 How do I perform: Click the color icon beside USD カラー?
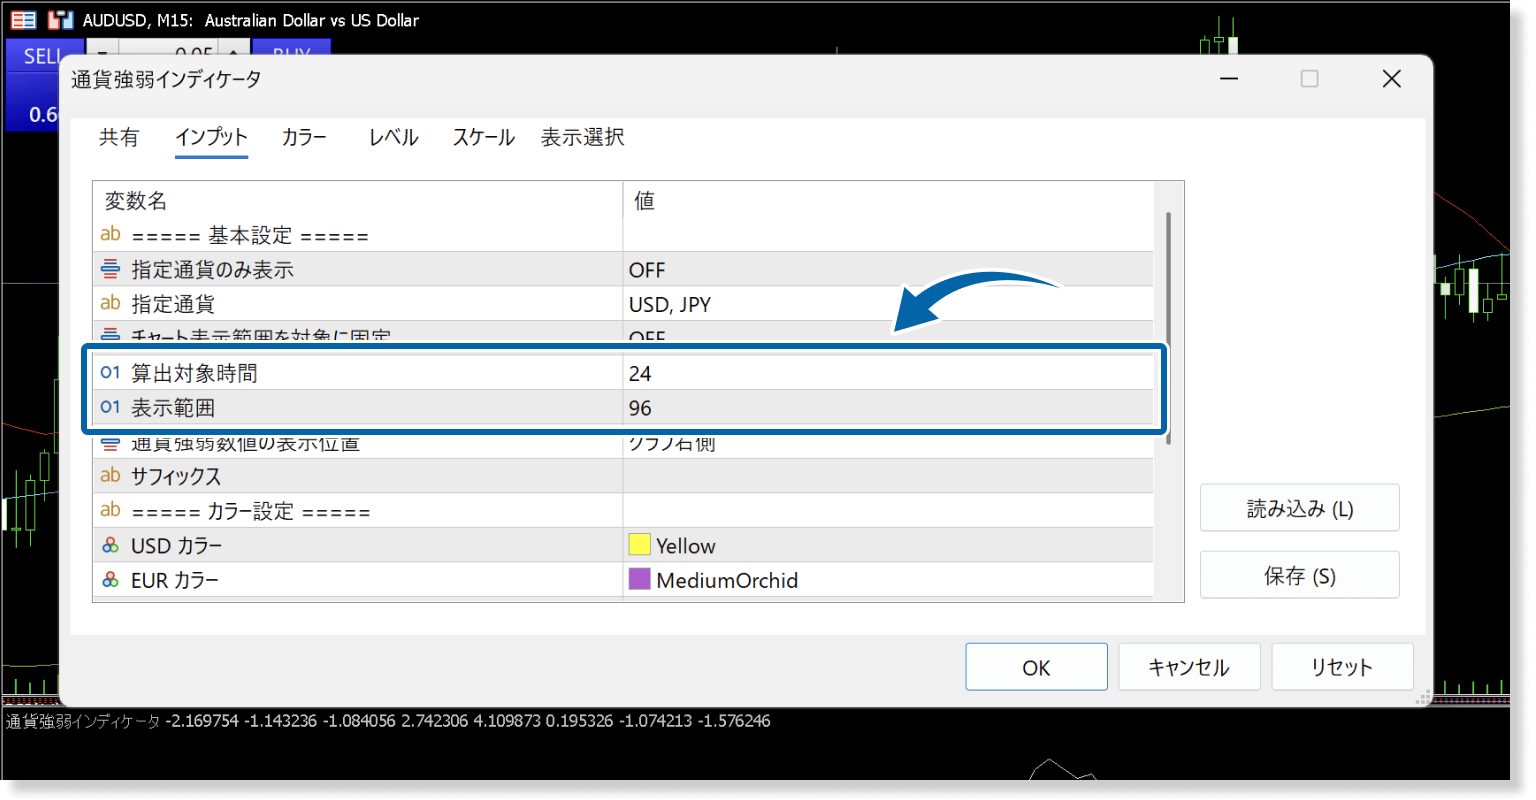[110, 546]
